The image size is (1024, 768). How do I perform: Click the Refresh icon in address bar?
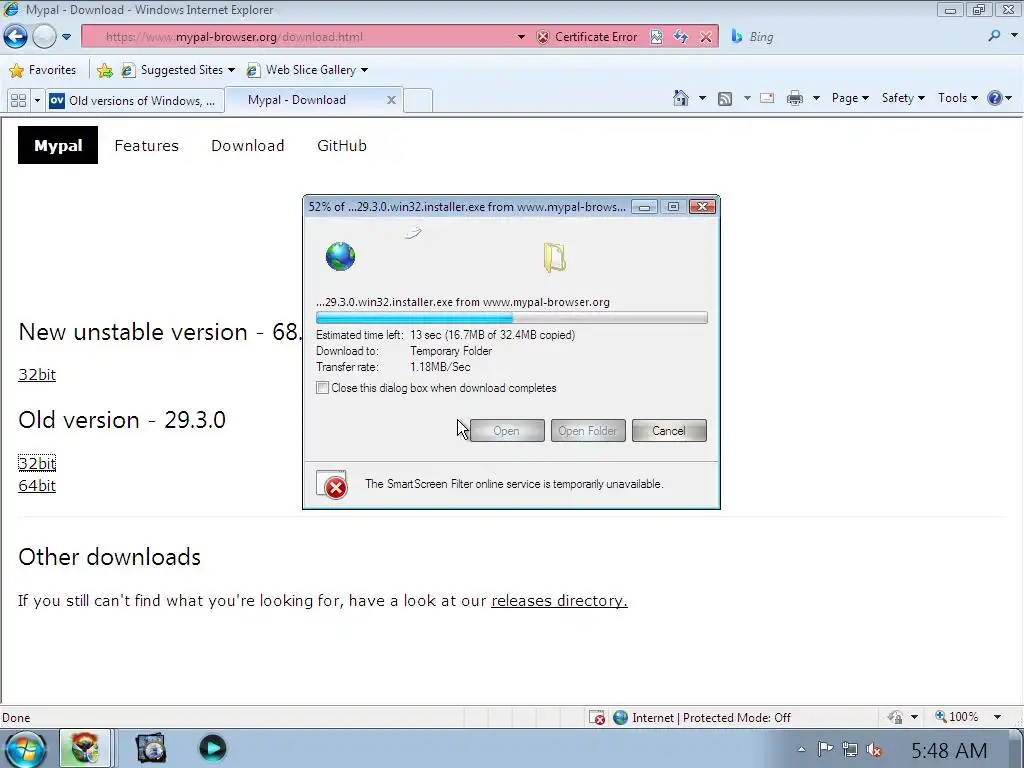680,37
